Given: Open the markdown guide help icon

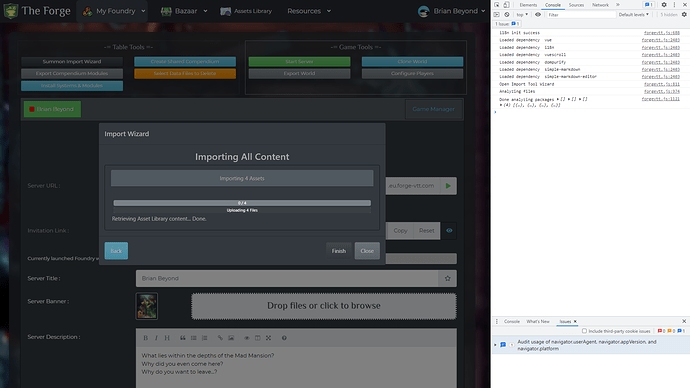Looking at the screenshot, I should [x=284, y=338].
